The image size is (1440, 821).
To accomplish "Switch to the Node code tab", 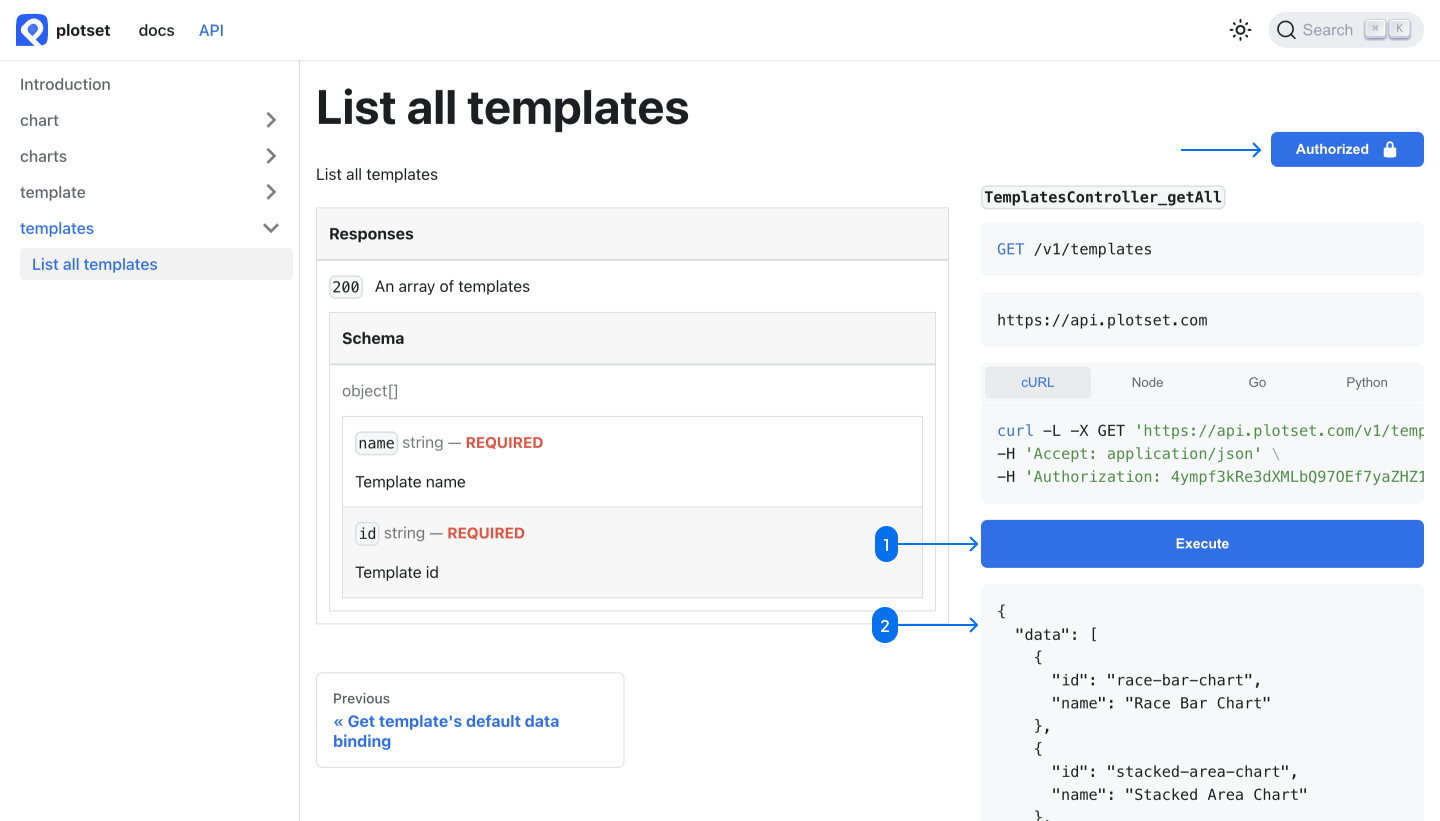I will [1147, 382].
